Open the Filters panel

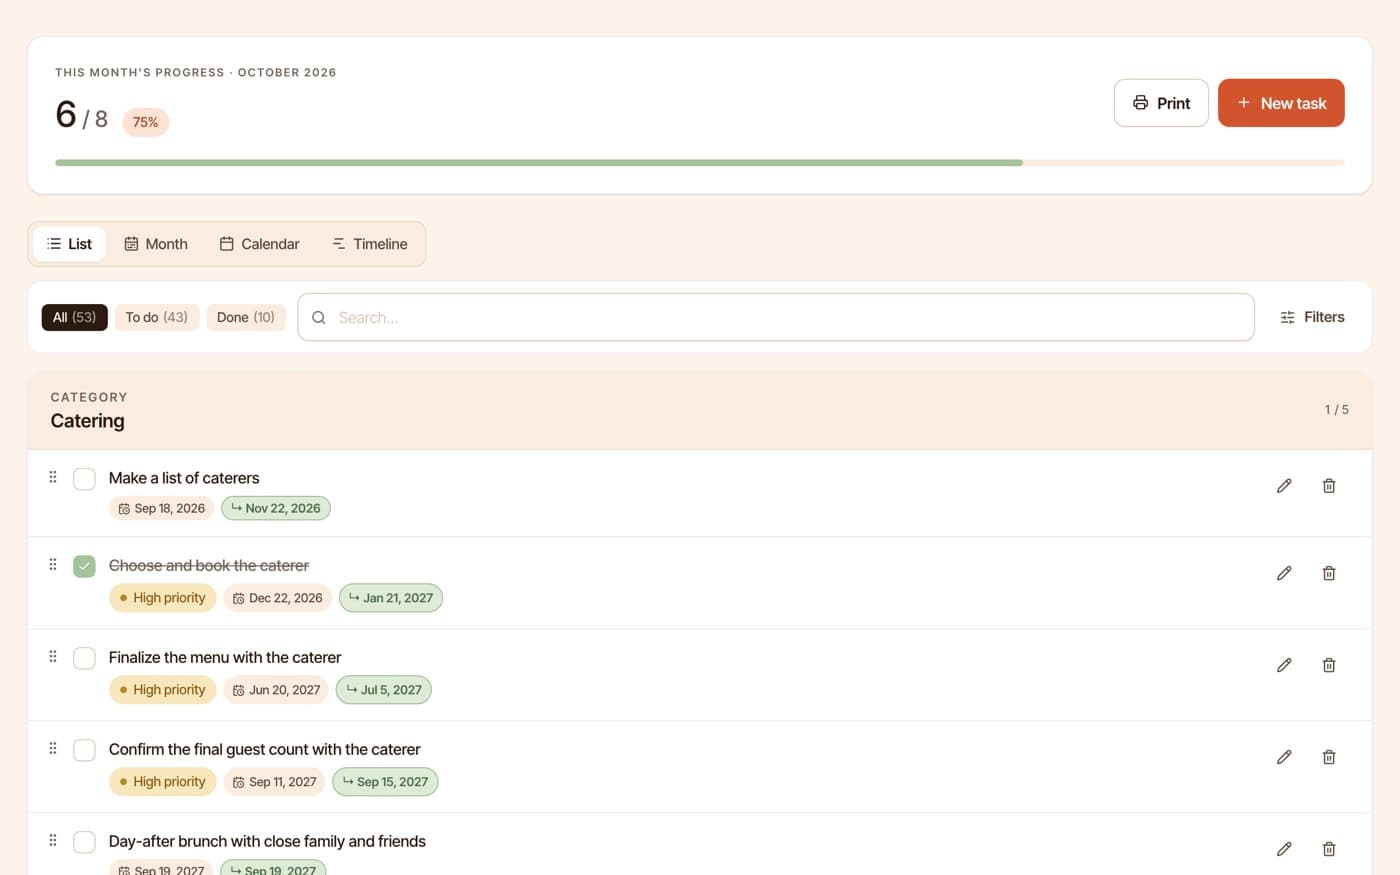tap(1312, 317)
